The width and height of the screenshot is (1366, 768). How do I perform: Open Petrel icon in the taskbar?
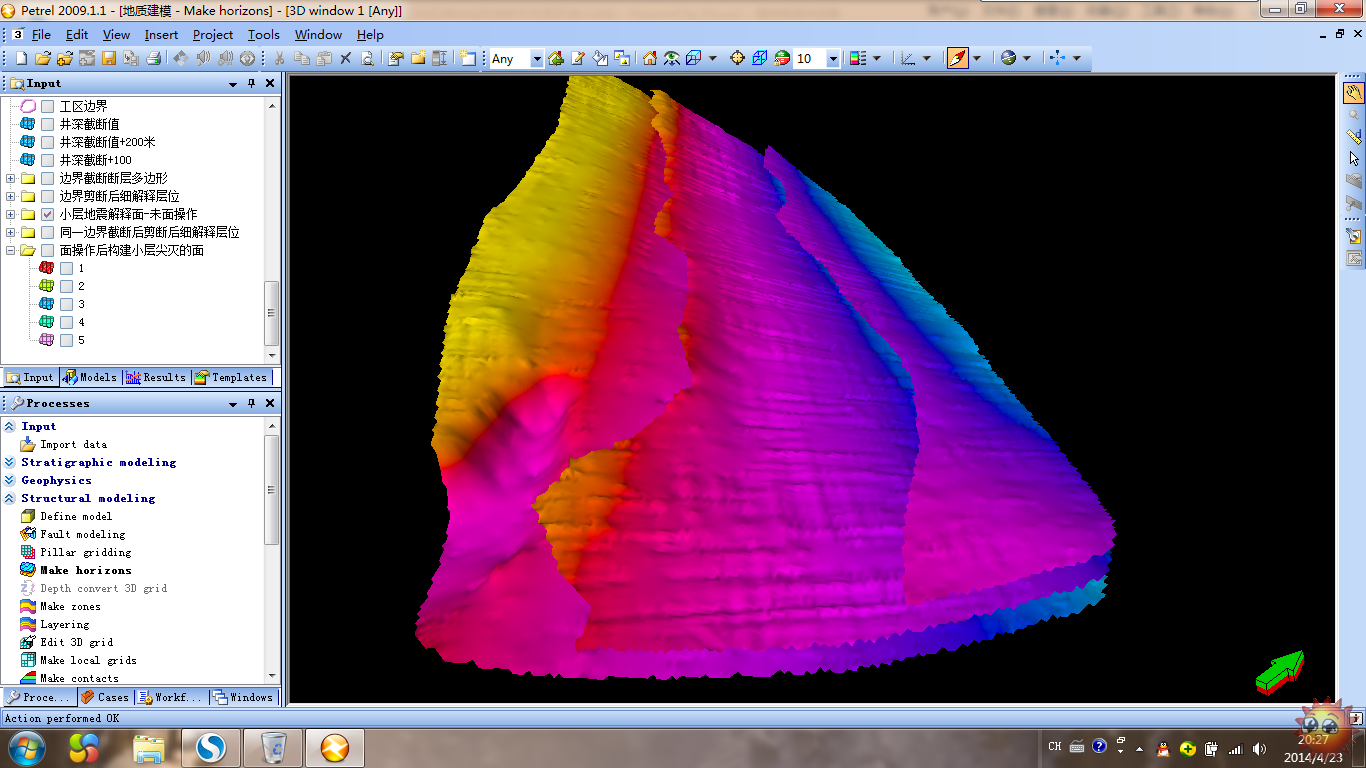[335, 747]
